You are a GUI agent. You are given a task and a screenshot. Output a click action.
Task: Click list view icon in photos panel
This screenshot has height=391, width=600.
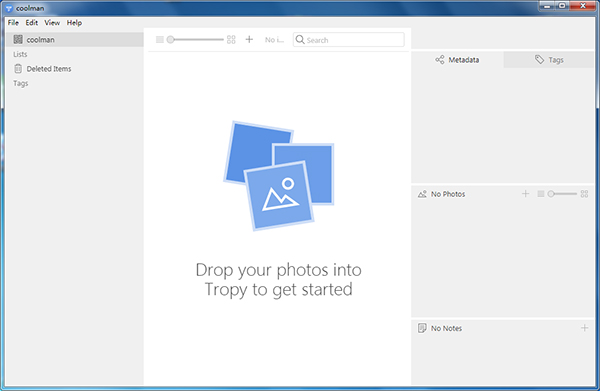(x=541, y=194)
